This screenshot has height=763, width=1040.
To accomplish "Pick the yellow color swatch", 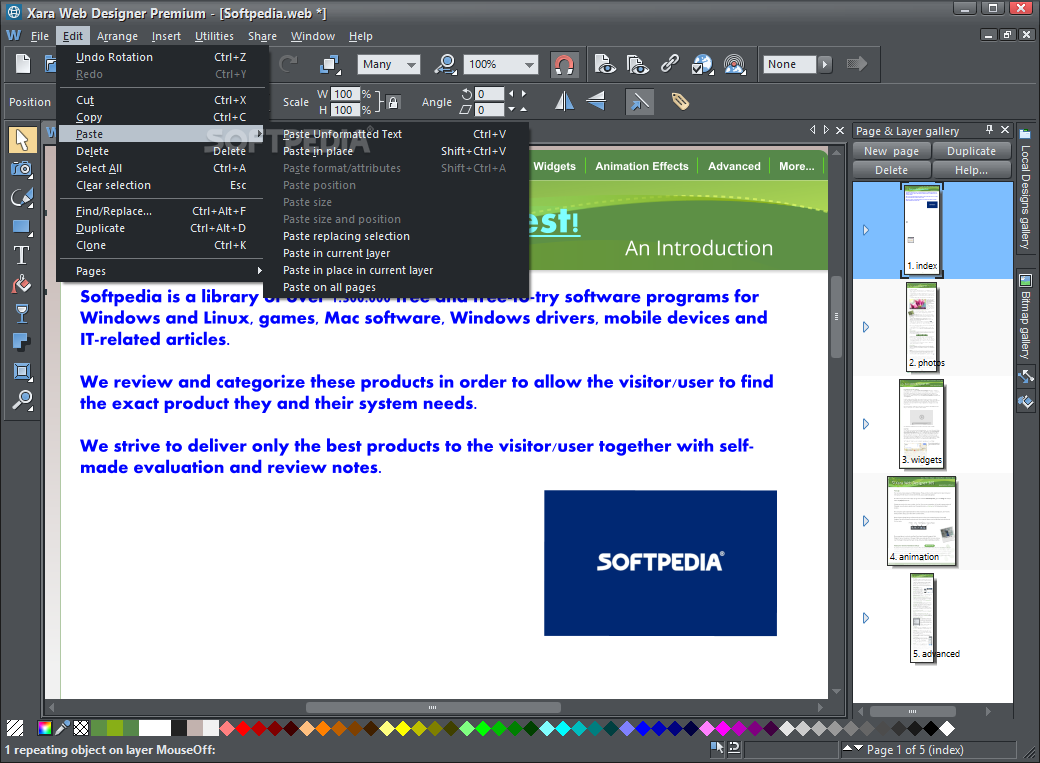I will (403, 728).
